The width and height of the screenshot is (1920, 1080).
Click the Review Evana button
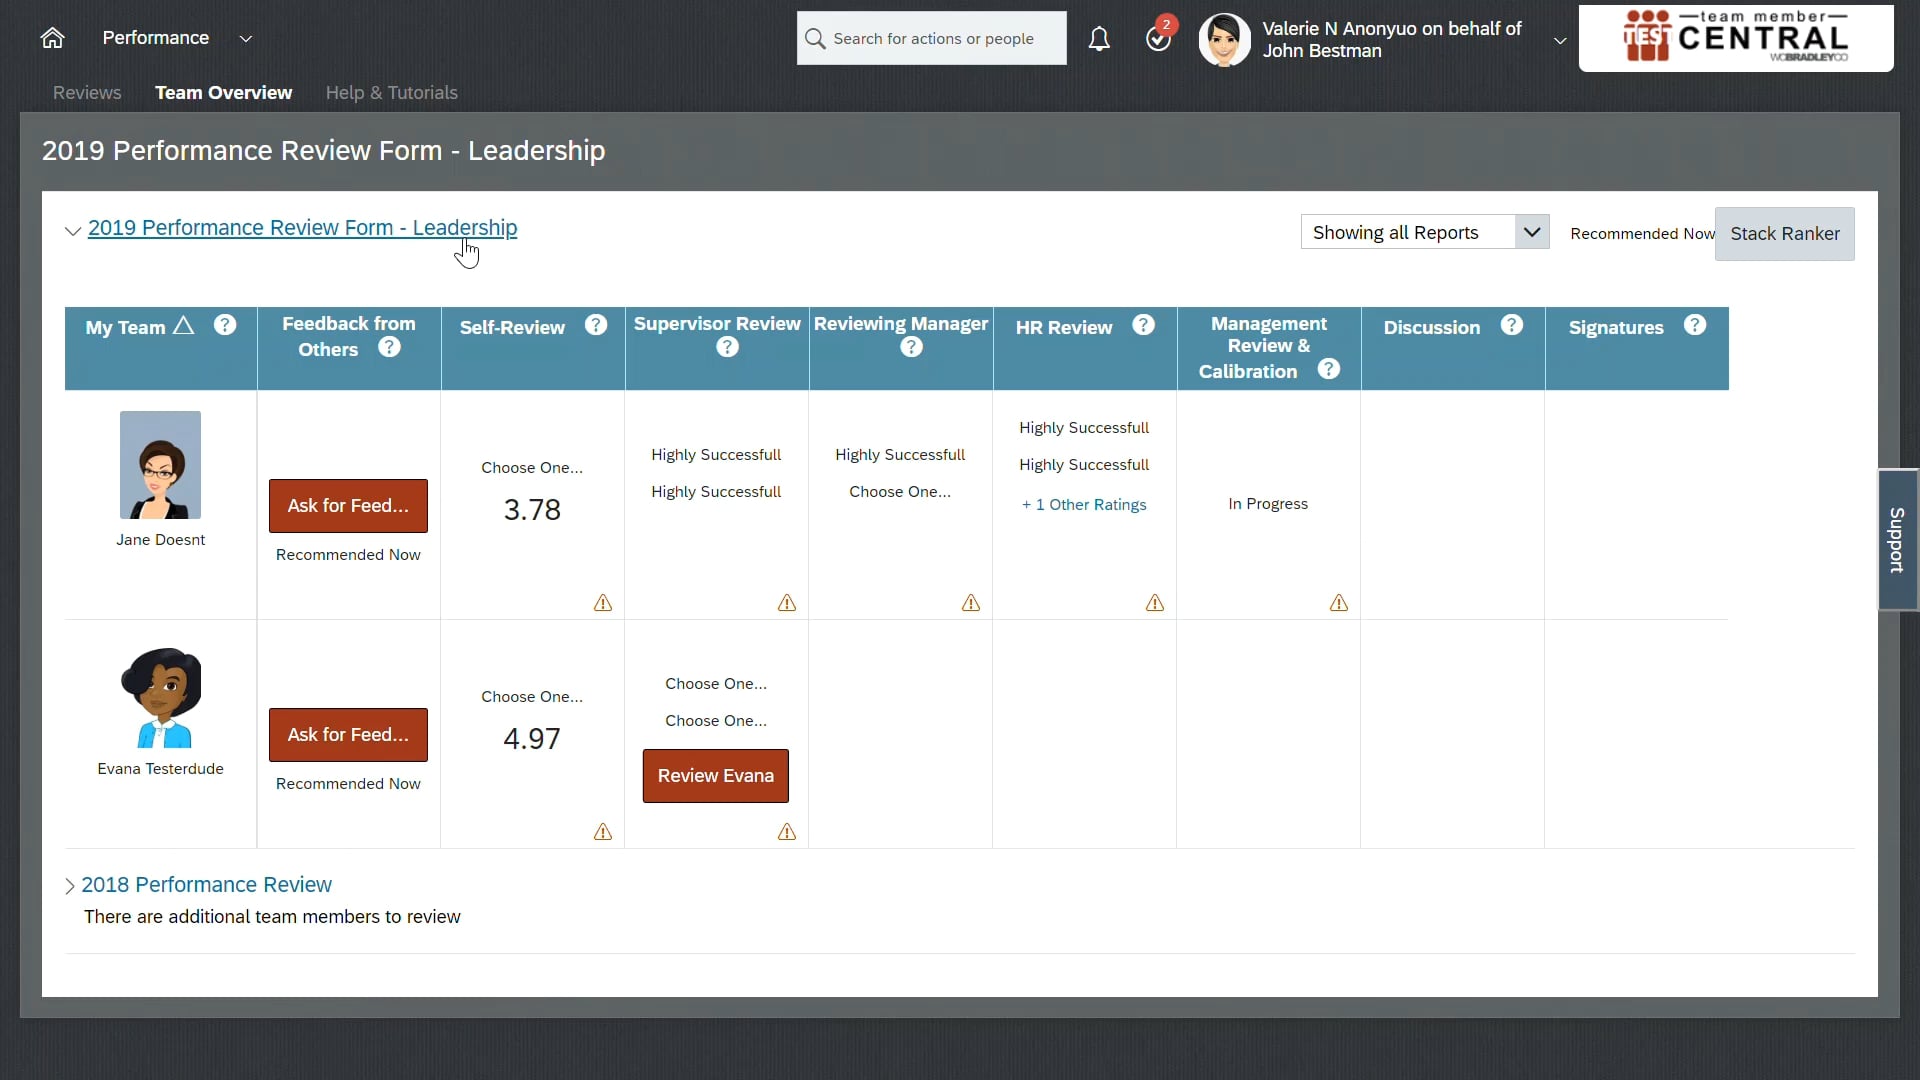(x=716, y=775)
